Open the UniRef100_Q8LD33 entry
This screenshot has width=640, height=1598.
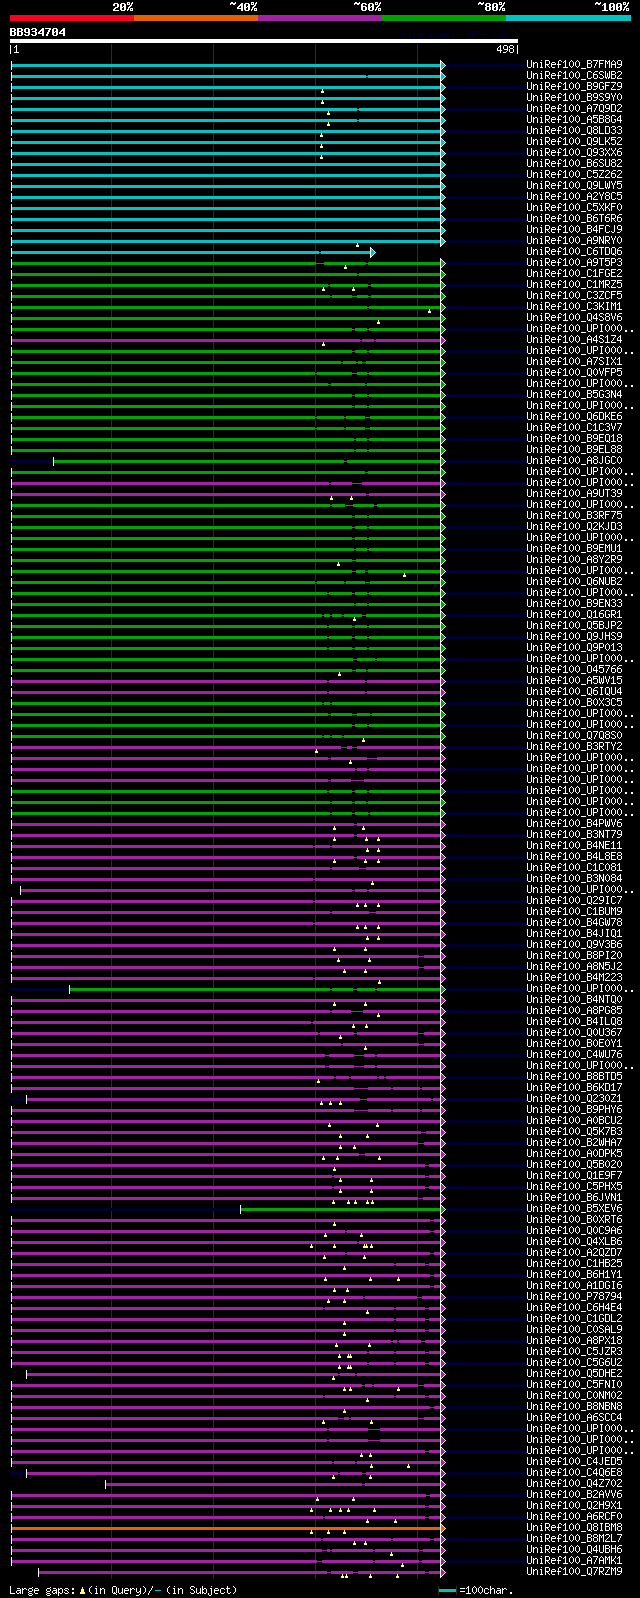click(574, 131)
